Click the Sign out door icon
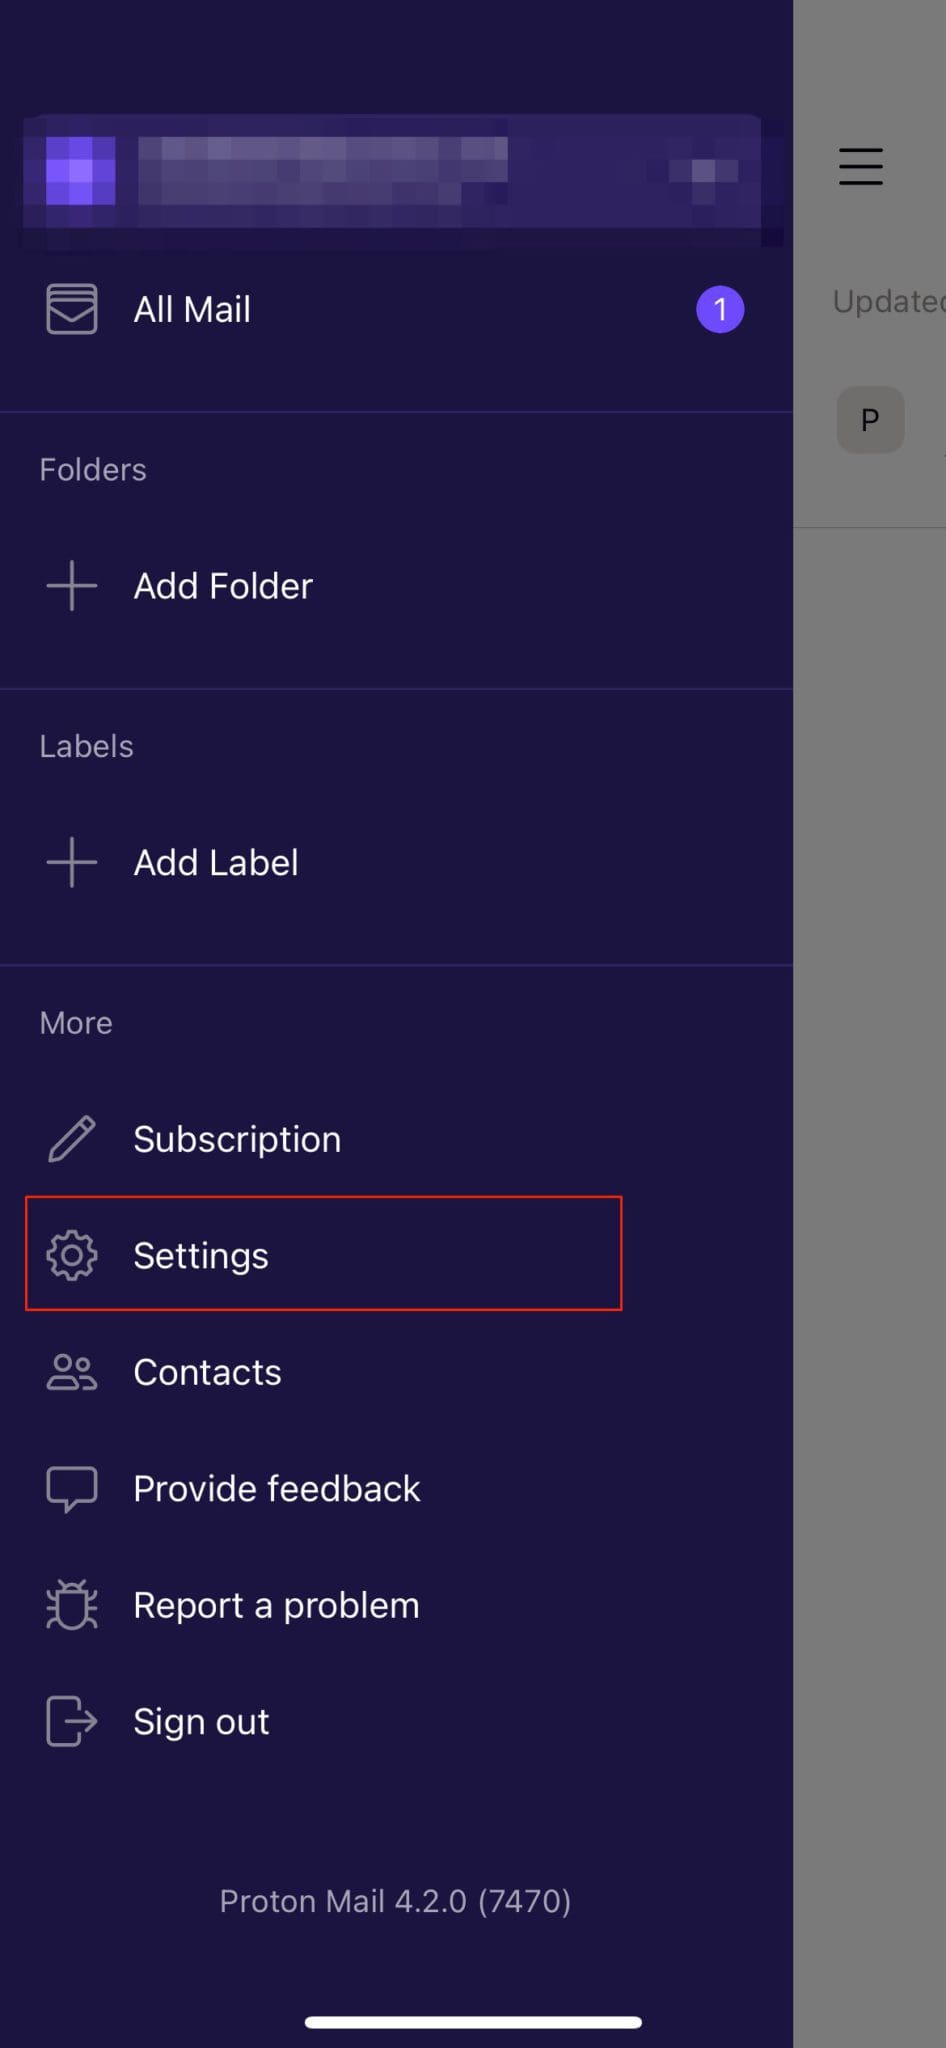The height and width of the screenshot is (2048, 946). 70,1721
